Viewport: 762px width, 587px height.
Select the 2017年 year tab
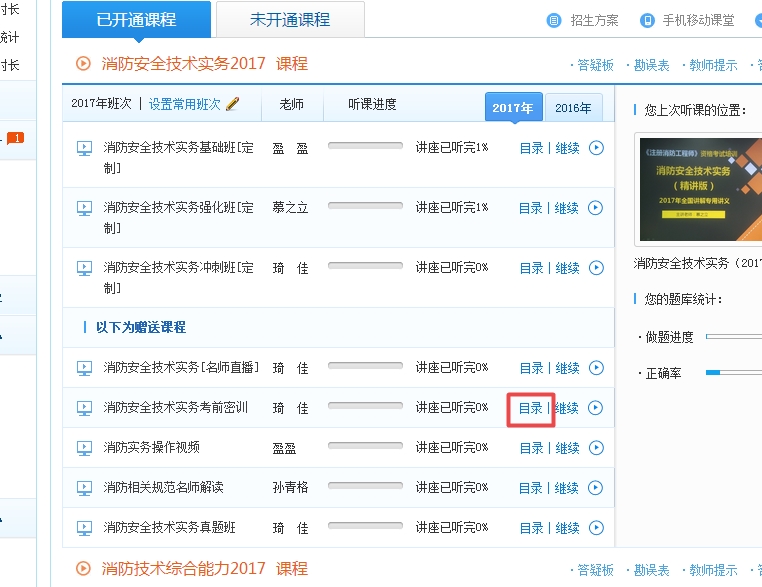(x=514, y=107)
